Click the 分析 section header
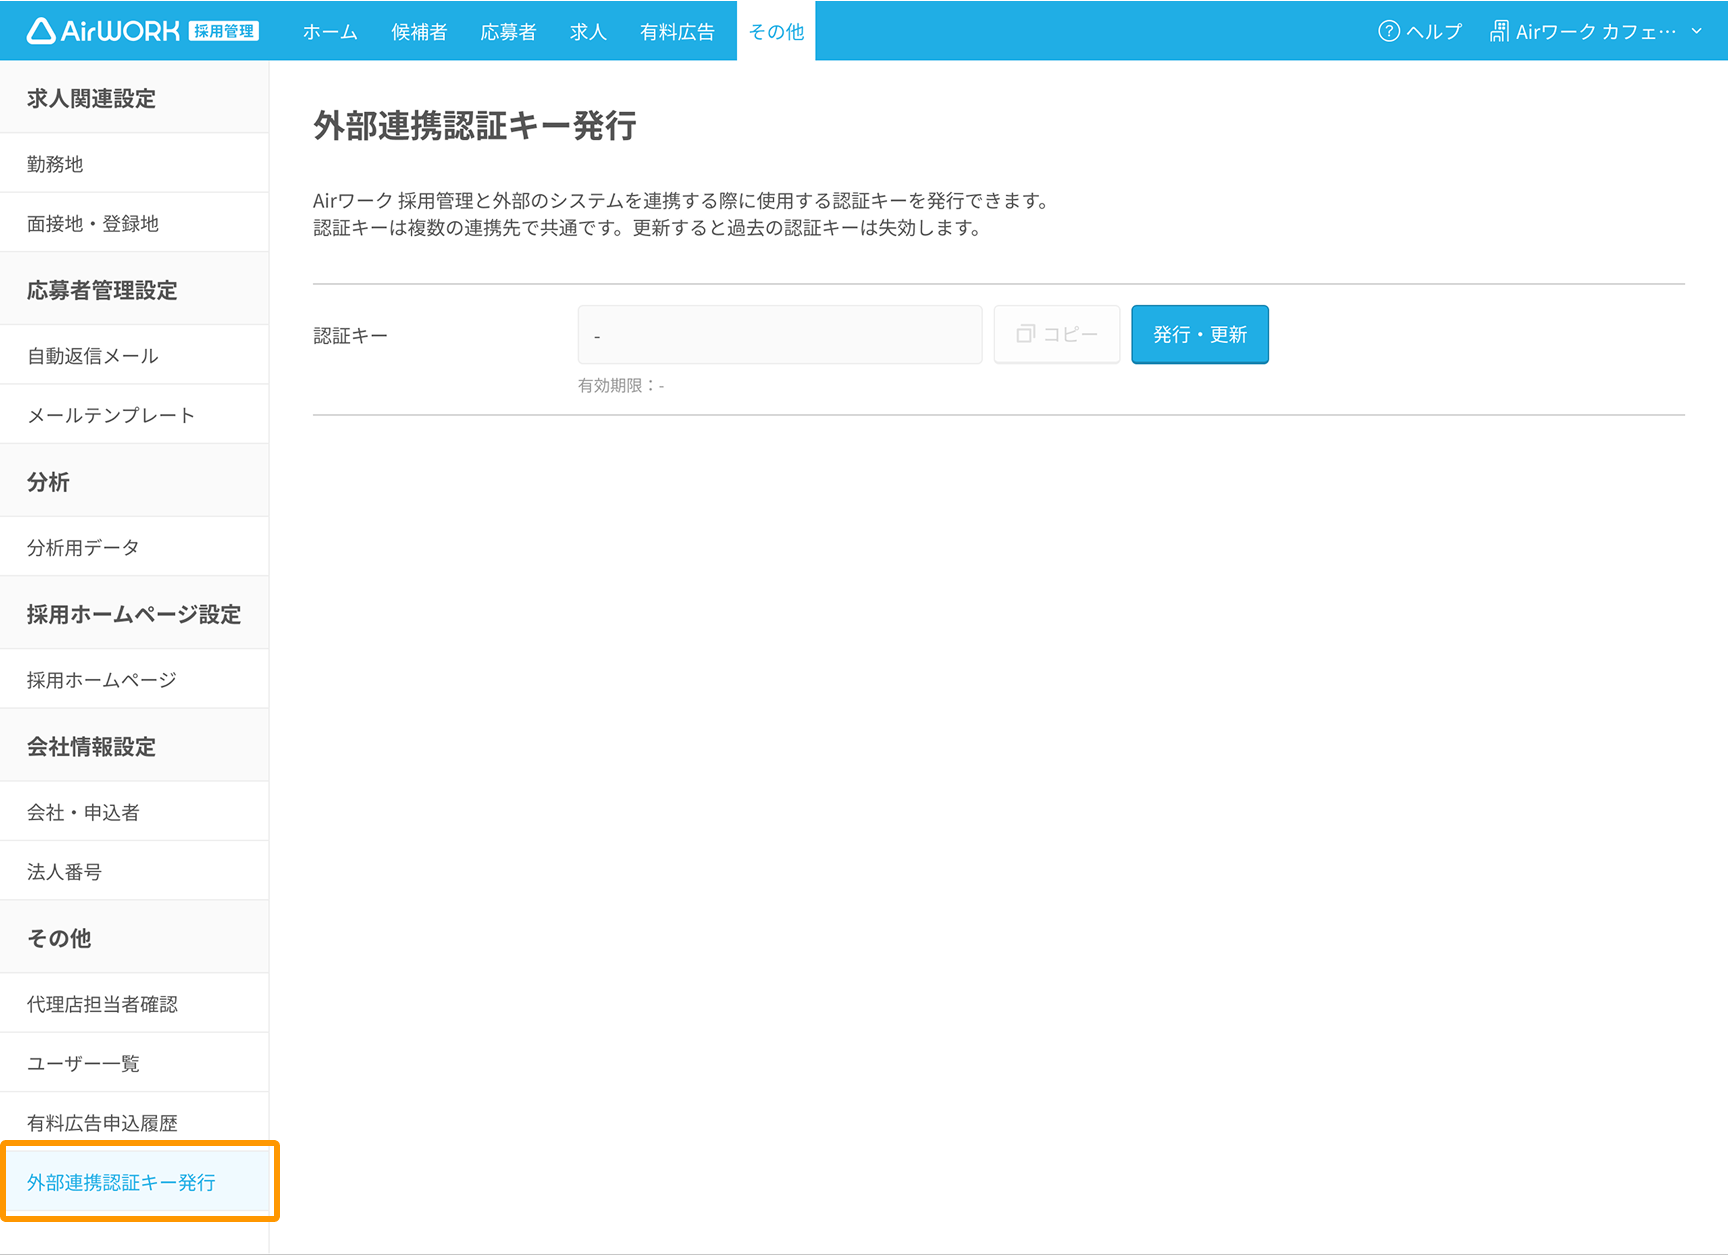Image resolution: width=1728 pixels, height=1255 pixels. (134, 482)
